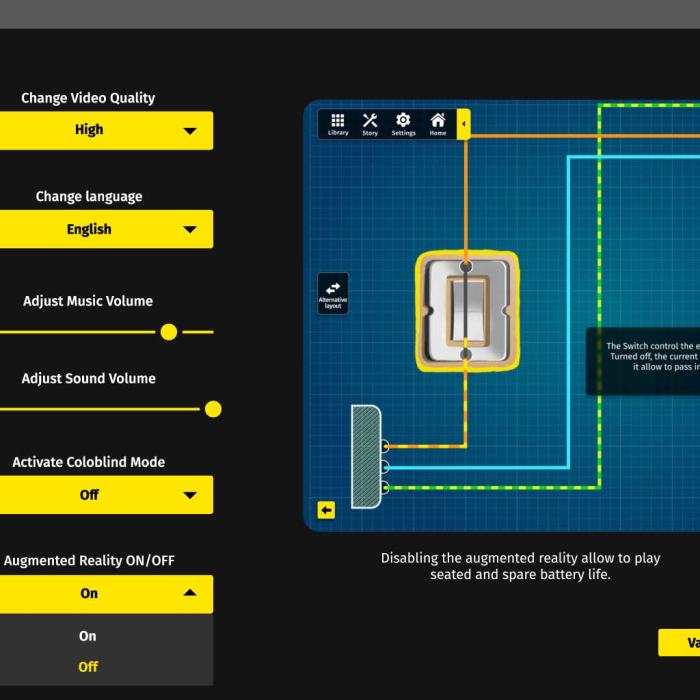
Task: Collapse the toolbar with the yellow arrow tab
Action: pyautogui.click(x=463, y=124)
